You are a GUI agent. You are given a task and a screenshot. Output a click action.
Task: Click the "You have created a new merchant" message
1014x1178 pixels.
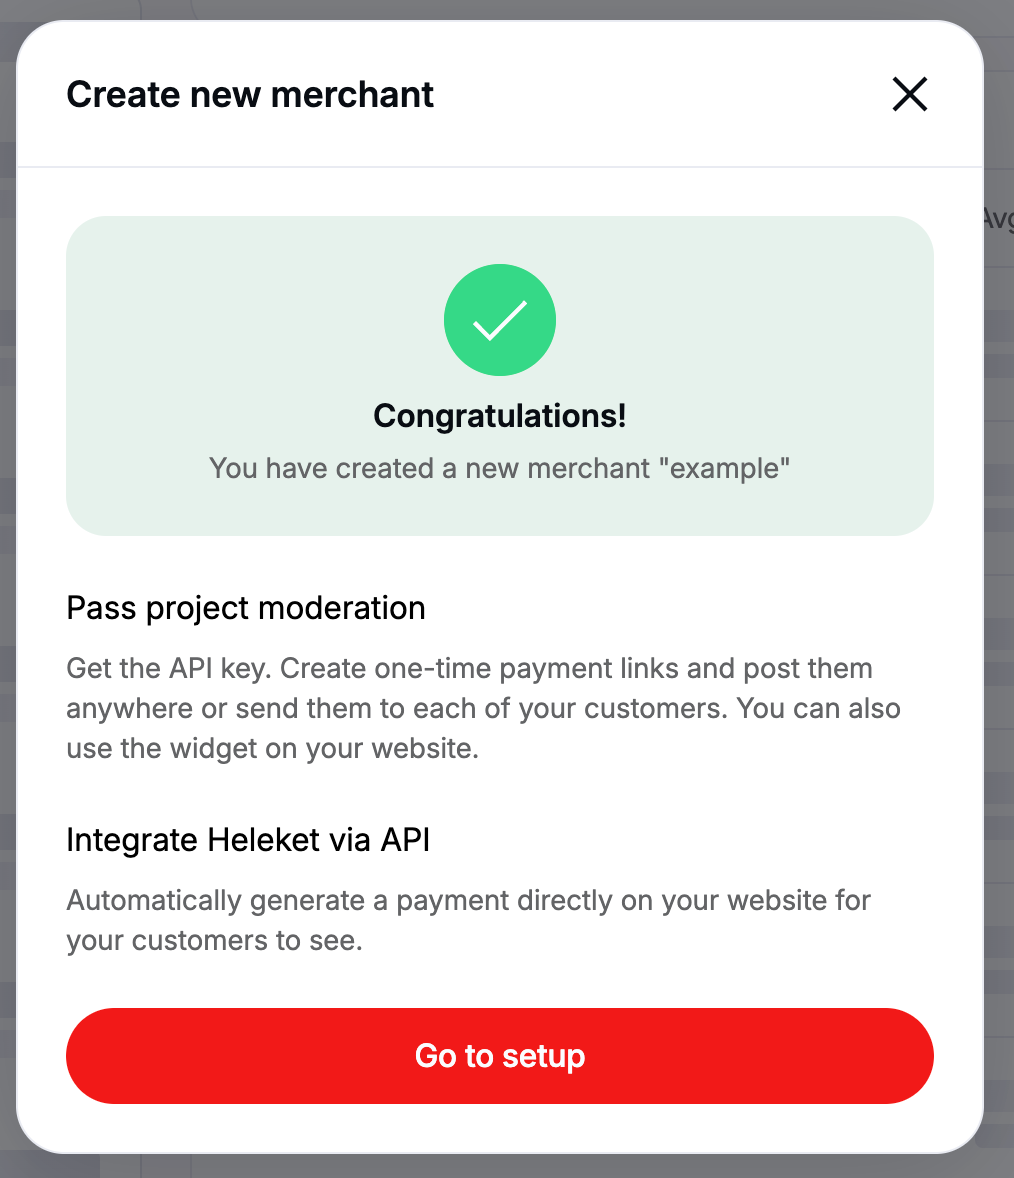coord(430,468)
